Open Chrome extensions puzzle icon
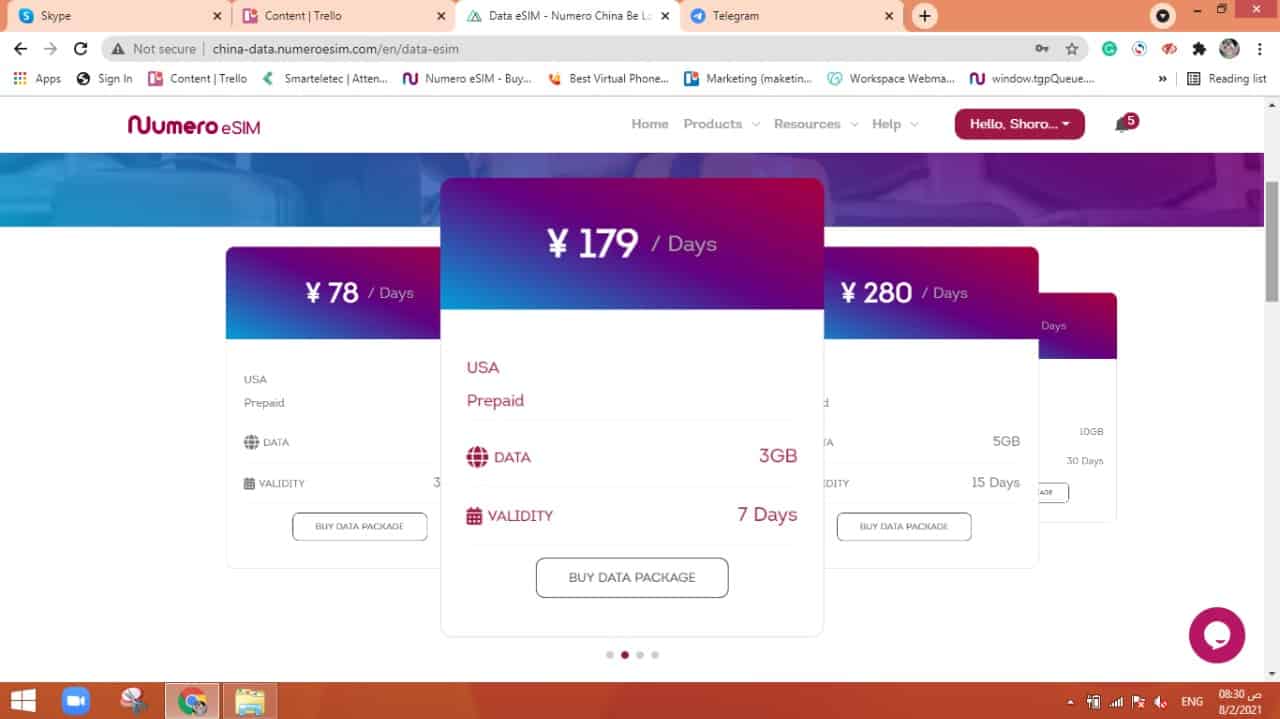 1199,48
